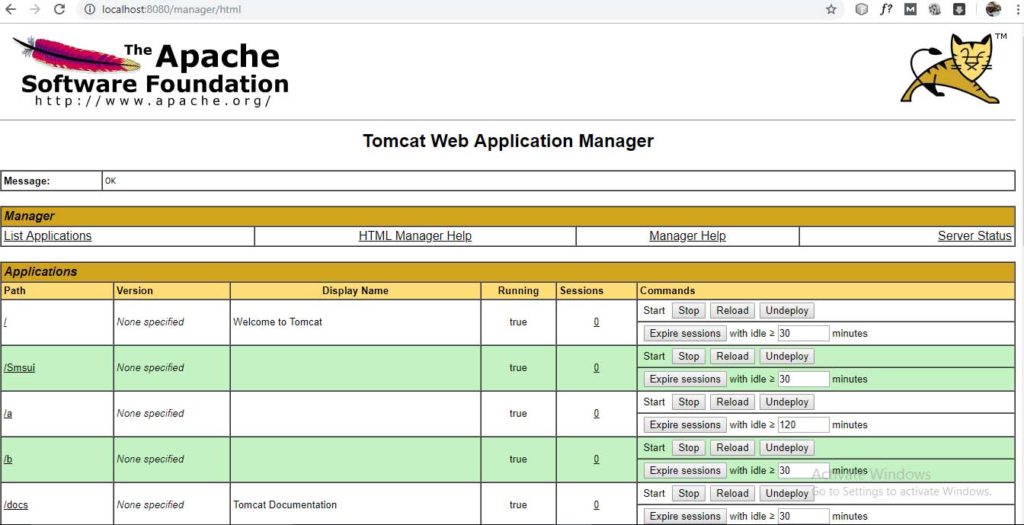Stop the /a application
The image size is (1024, 525).
(x=688, y=402)
